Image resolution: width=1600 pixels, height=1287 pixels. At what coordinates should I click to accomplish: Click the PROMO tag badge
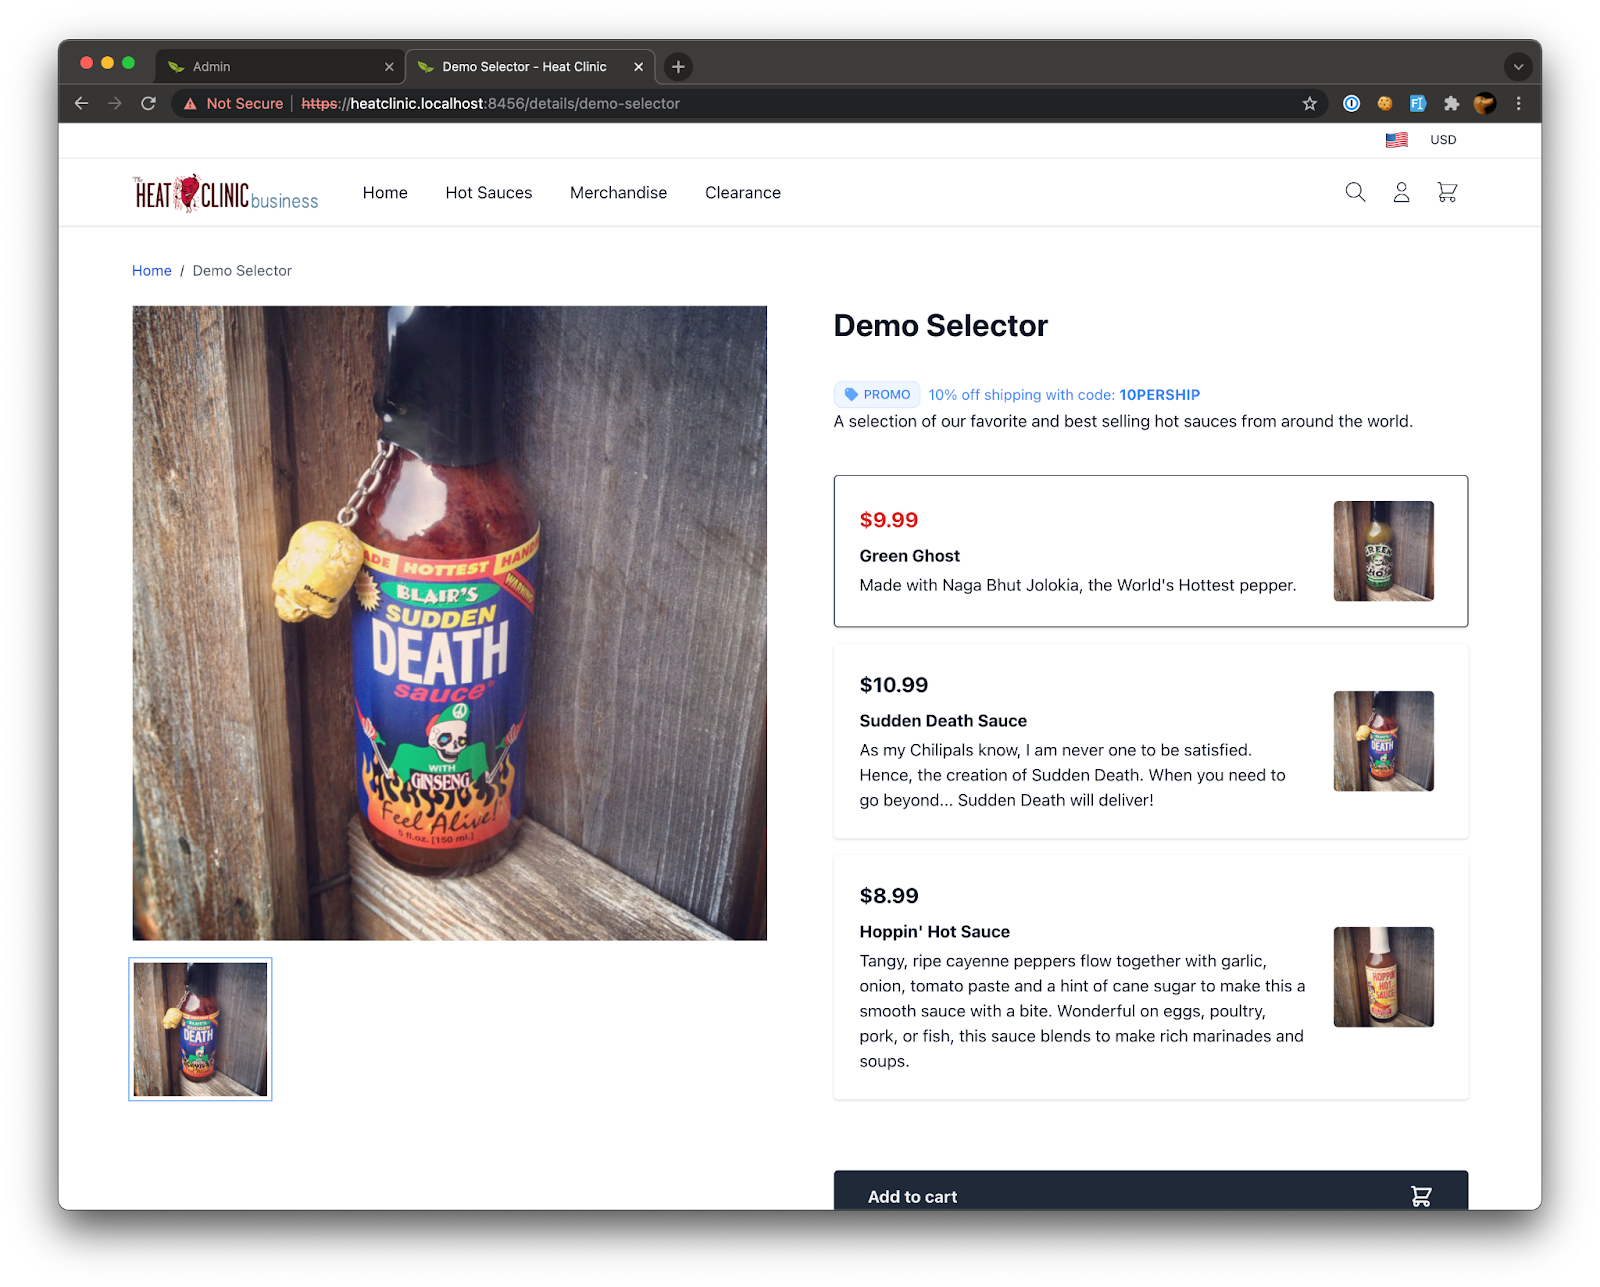pos(877,395)
